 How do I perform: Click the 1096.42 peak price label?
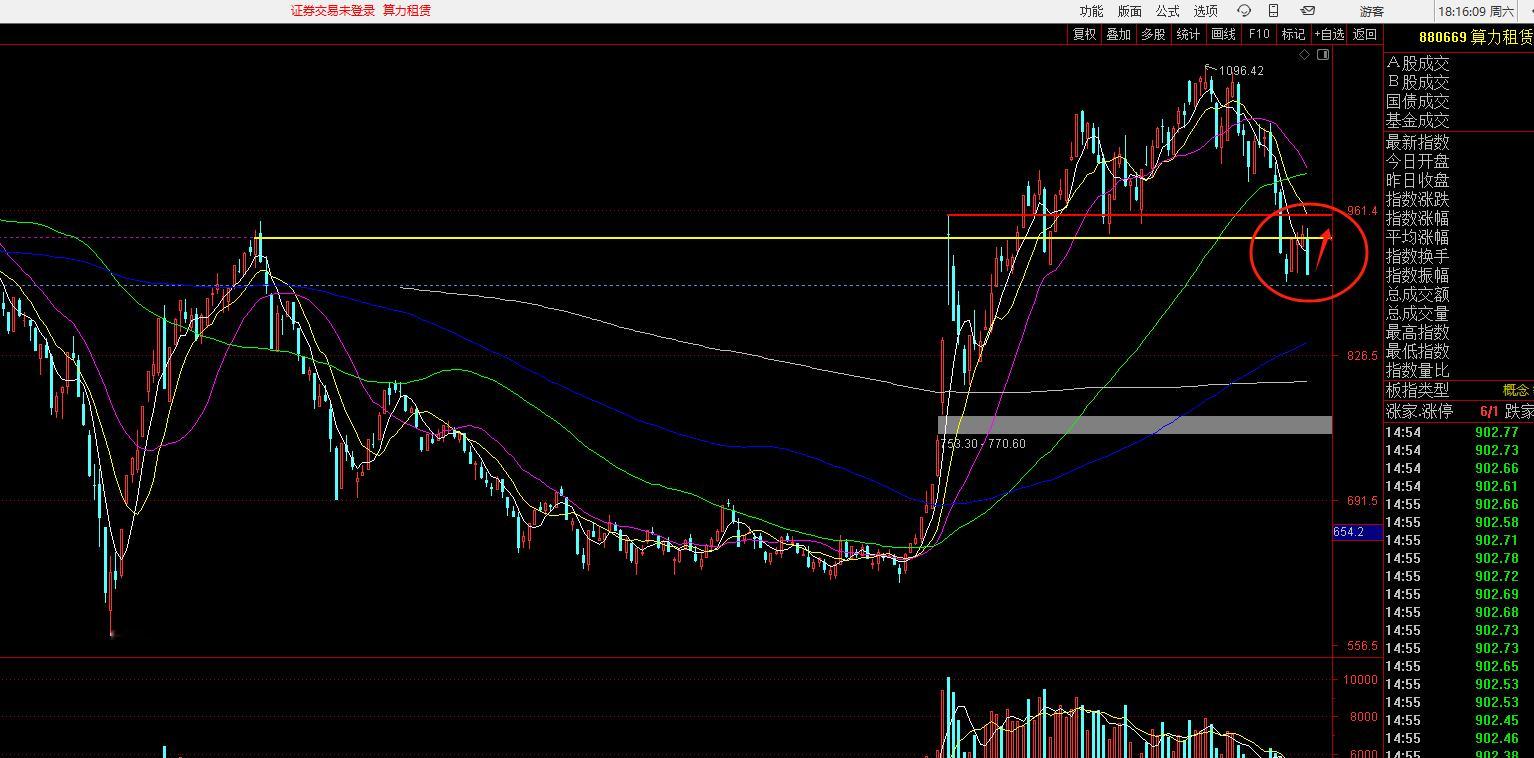(x=1242, y=71)
